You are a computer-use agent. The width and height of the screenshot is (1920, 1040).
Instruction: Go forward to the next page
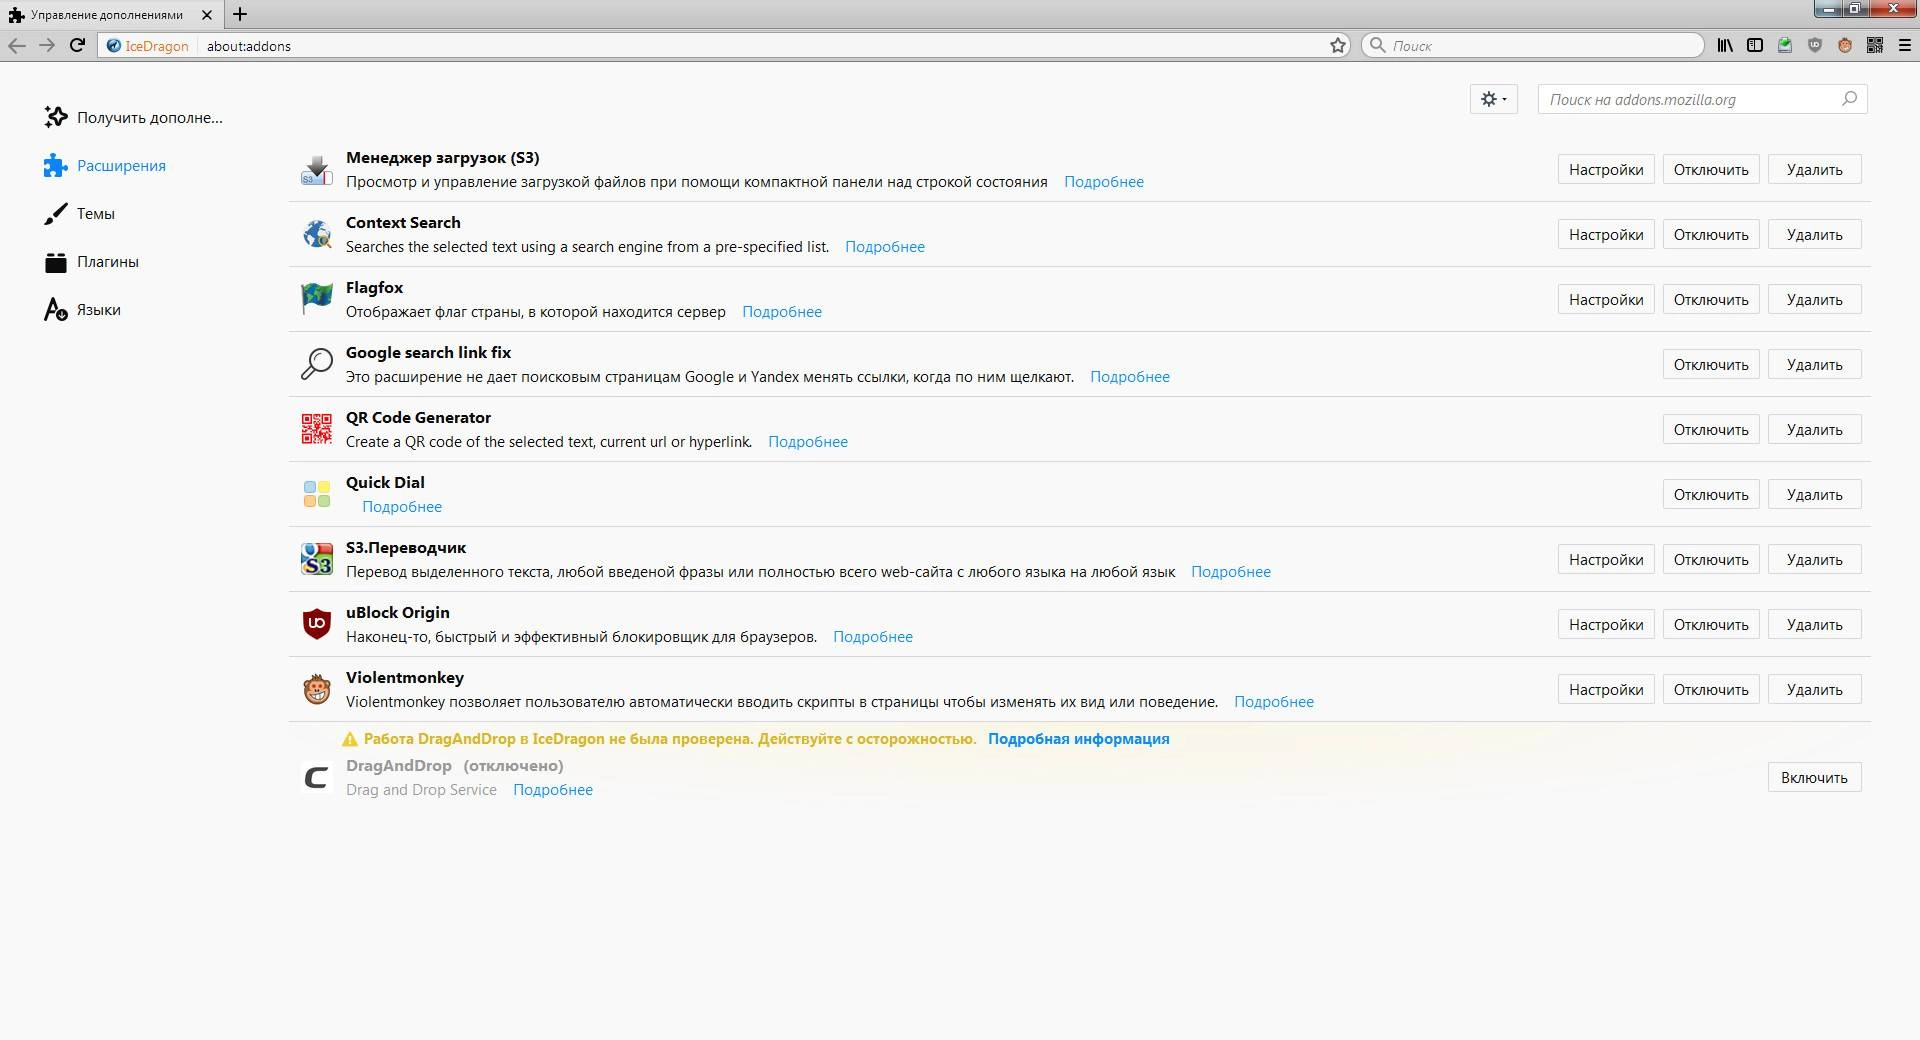pos(47,45)
